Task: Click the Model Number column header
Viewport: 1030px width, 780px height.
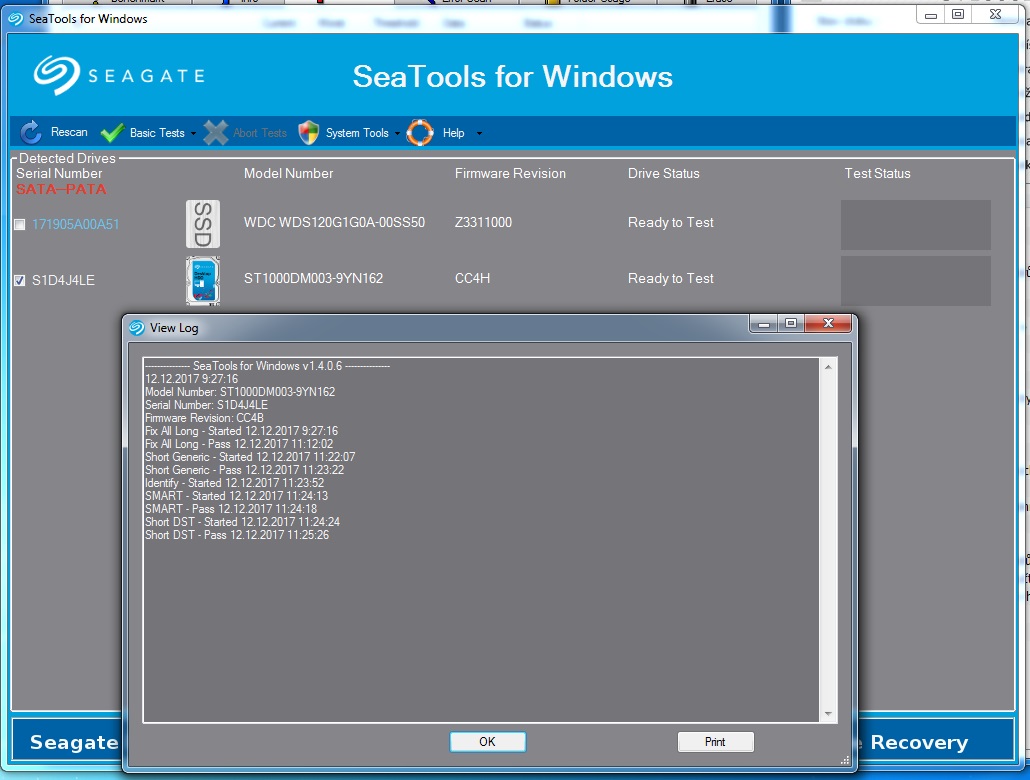Action: [x=288, y=173]
